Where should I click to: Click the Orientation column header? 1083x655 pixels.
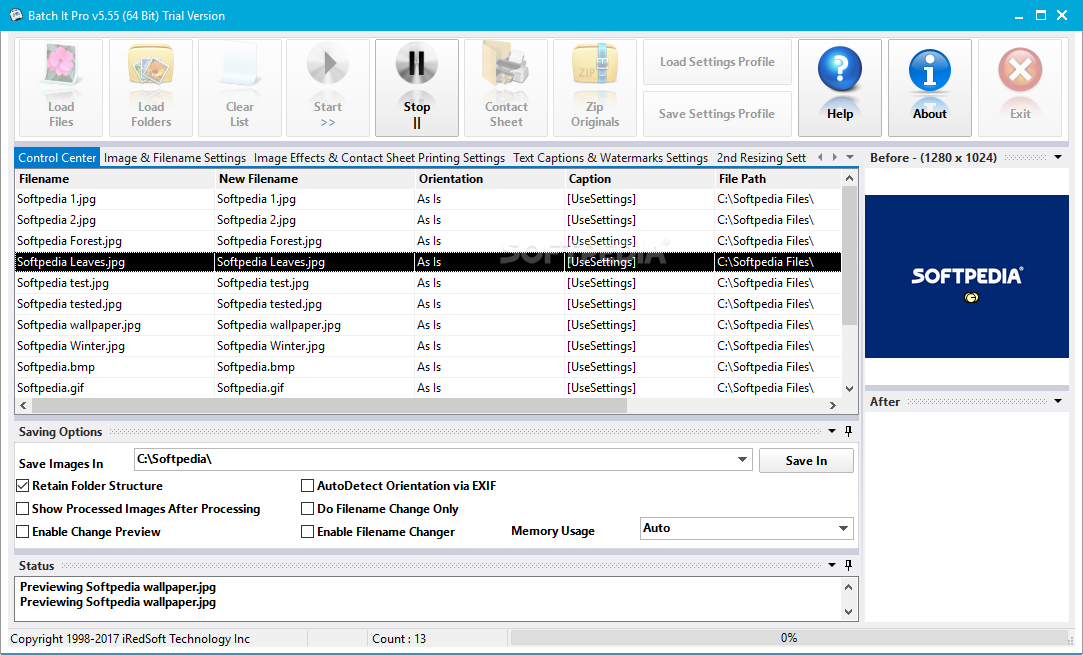(490, 178)
